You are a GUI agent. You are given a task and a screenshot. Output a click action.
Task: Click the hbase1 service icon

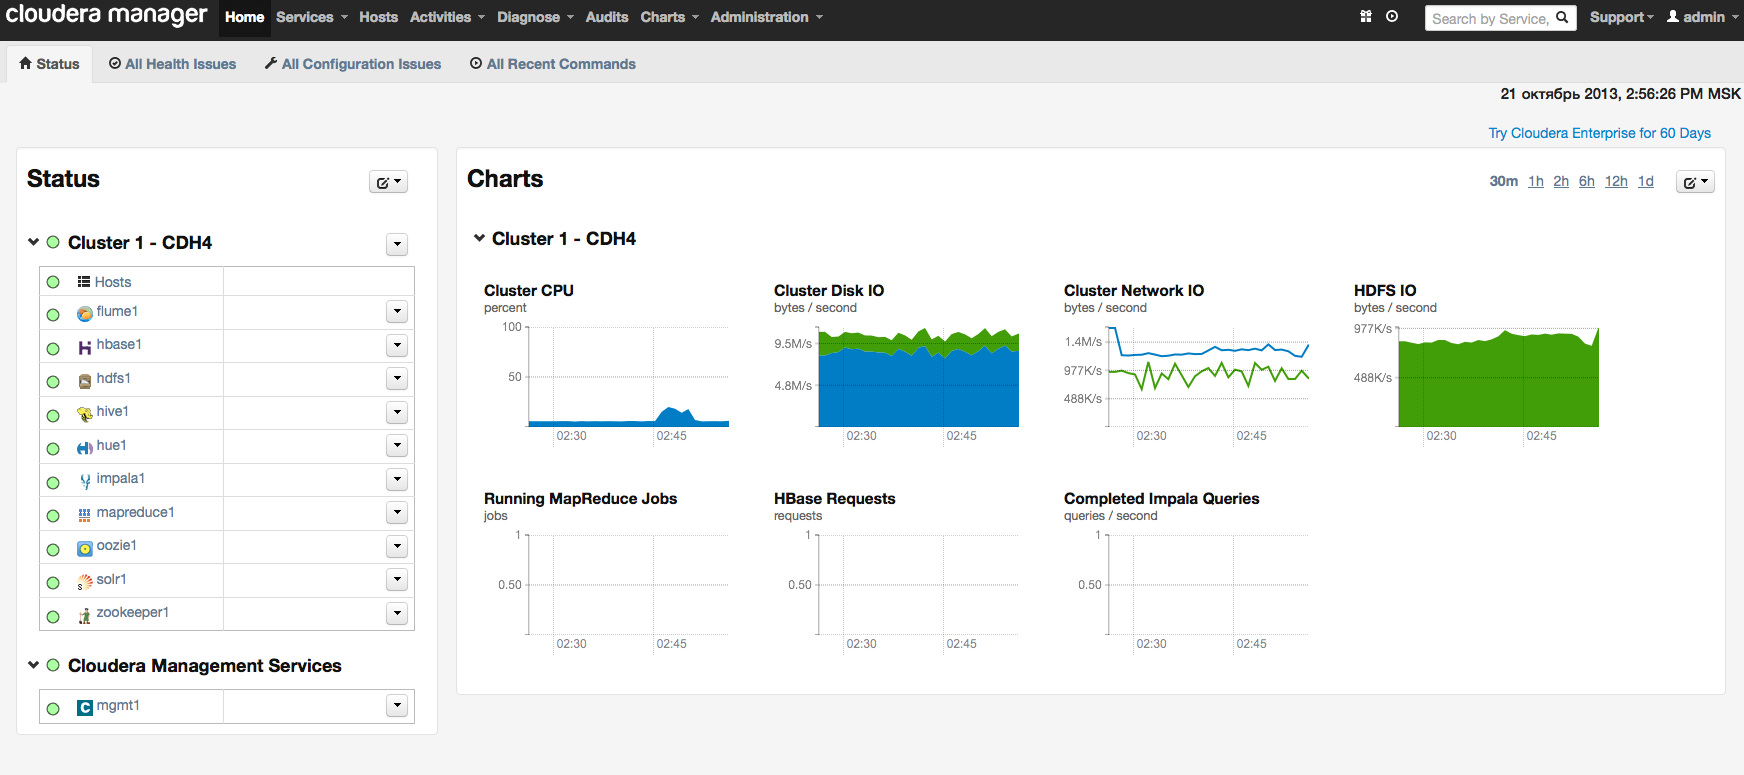click(x=85, y=348)
